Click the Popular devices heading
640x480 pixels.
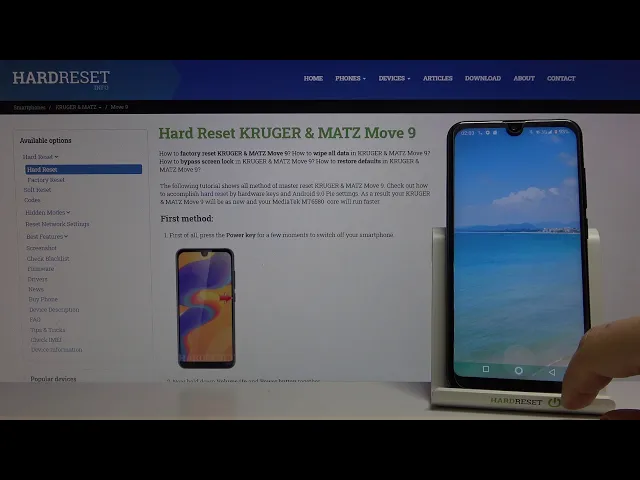coord(53,379)
